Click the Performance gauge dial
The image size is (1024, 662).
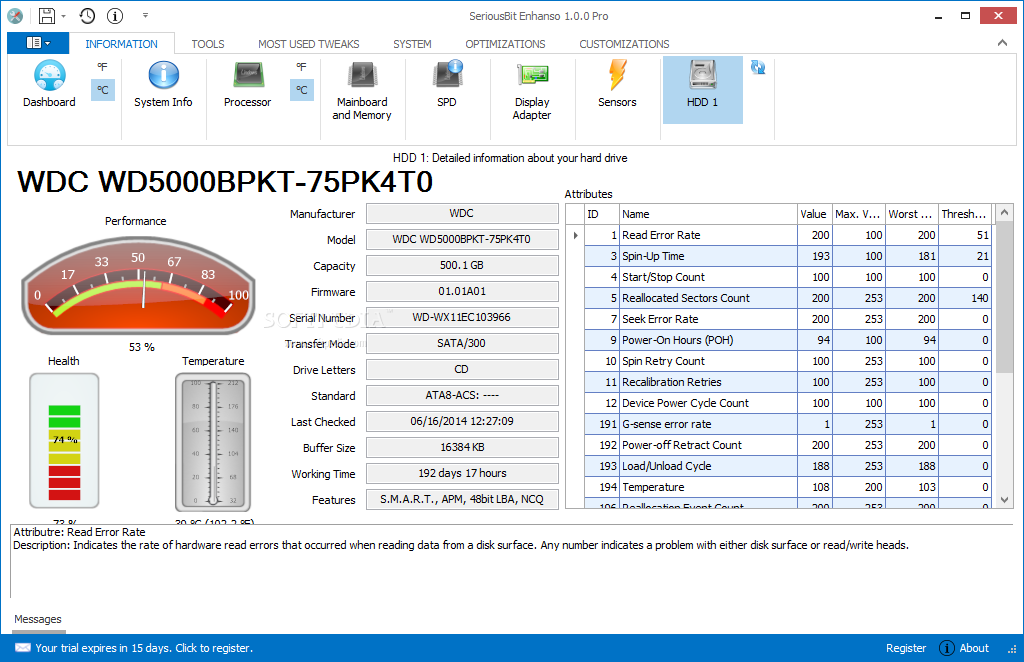click(x=138, y=287)
